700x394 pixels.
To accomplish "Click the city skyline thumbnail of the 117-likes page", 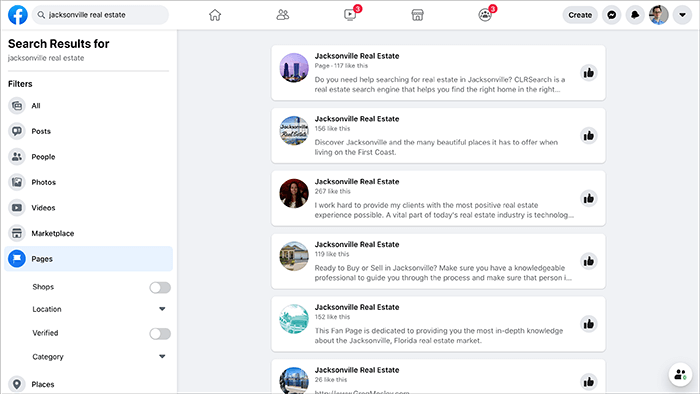I will (294, 68).
